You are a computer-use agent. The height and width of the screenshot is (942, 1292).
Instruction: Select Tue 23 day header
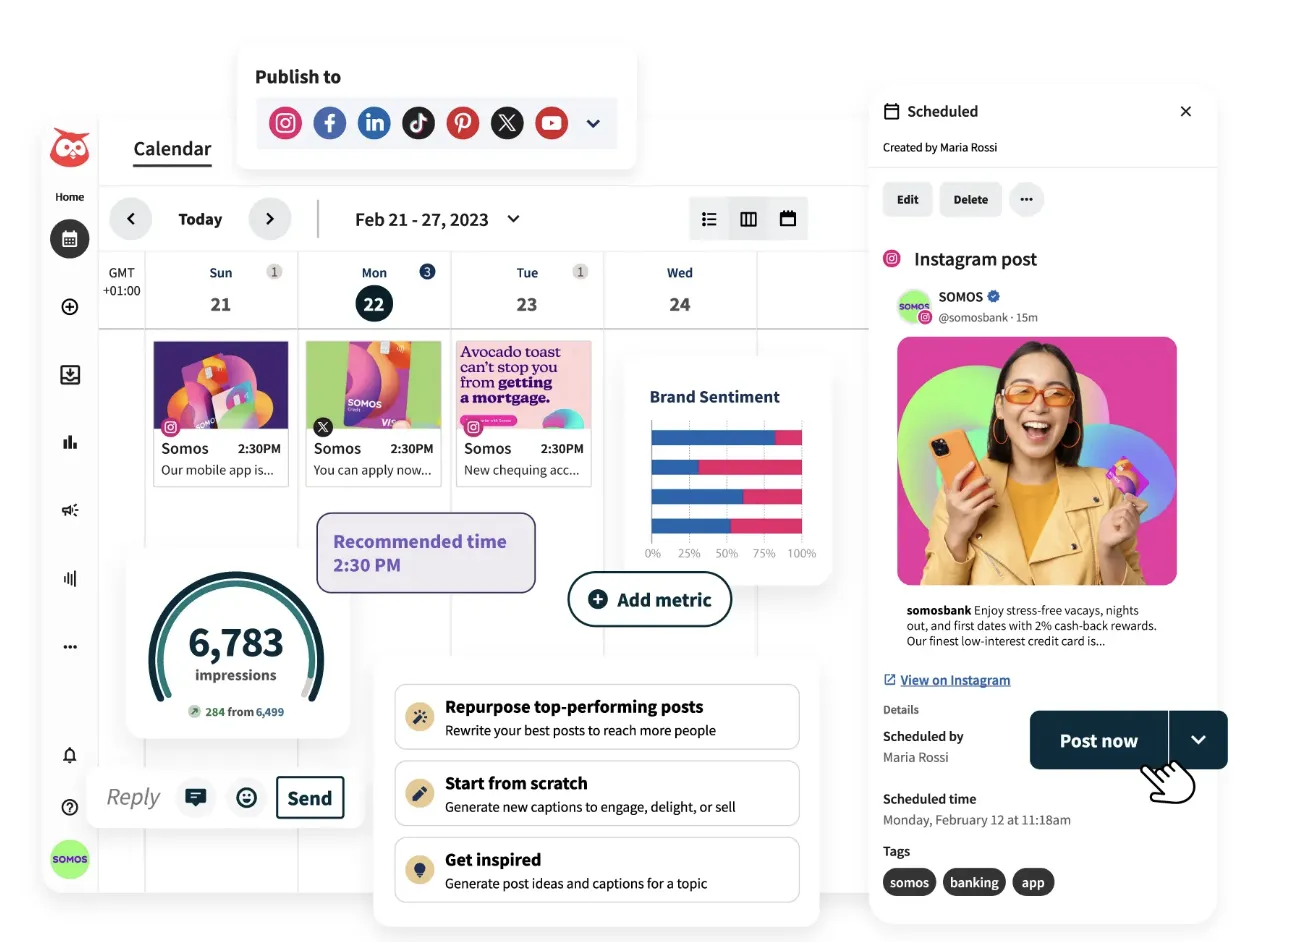point(527,290)
